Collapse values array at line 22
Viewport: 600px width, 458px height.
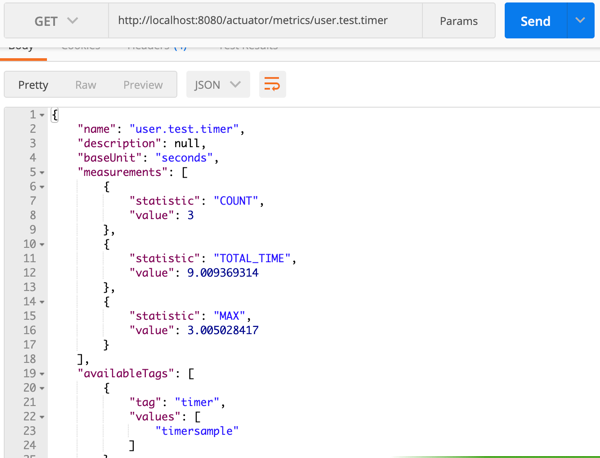[42, 417]
